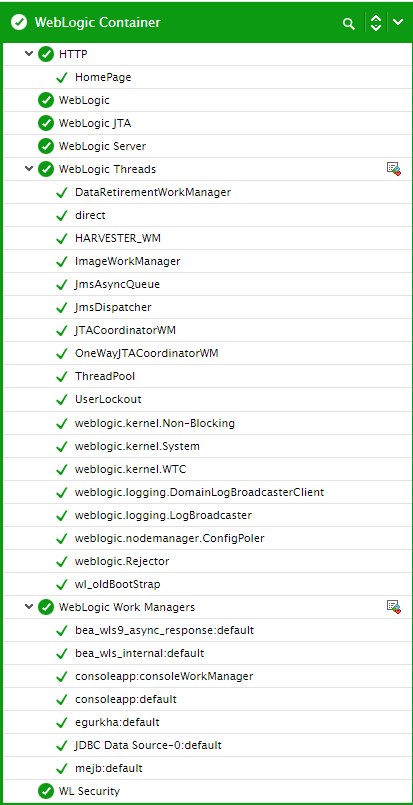This screenshot has height=805, width=413.
Task: Click the check mark beside HARVESTER_WM
Action: (x=62, y=238)
